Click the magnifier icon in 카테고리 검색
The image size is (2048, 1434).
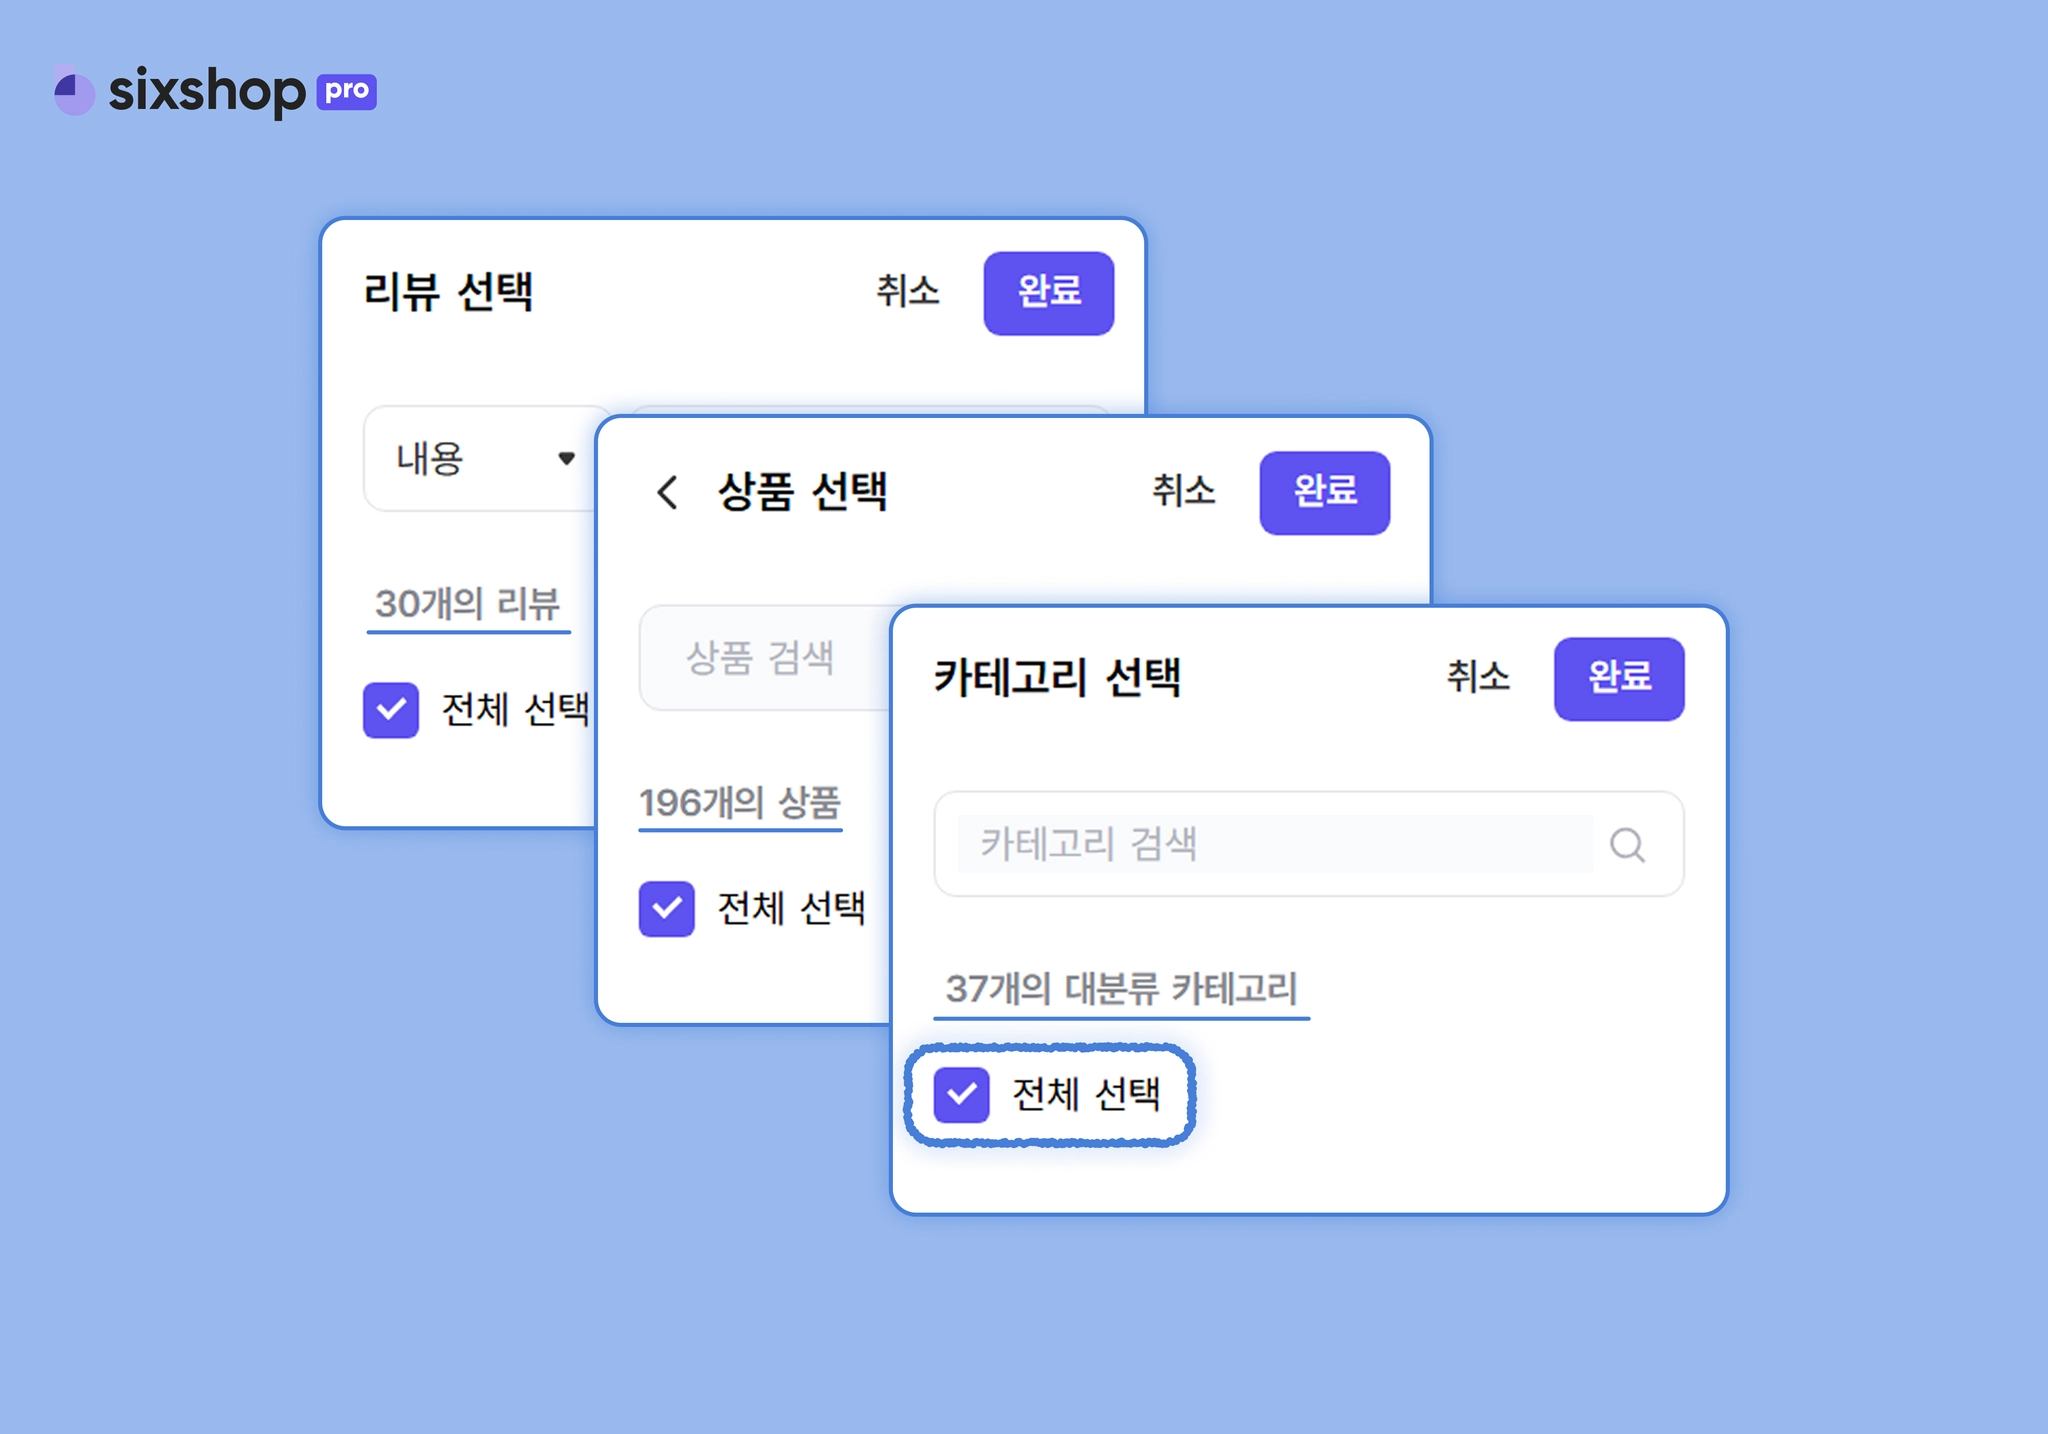tap(1627, 845)
